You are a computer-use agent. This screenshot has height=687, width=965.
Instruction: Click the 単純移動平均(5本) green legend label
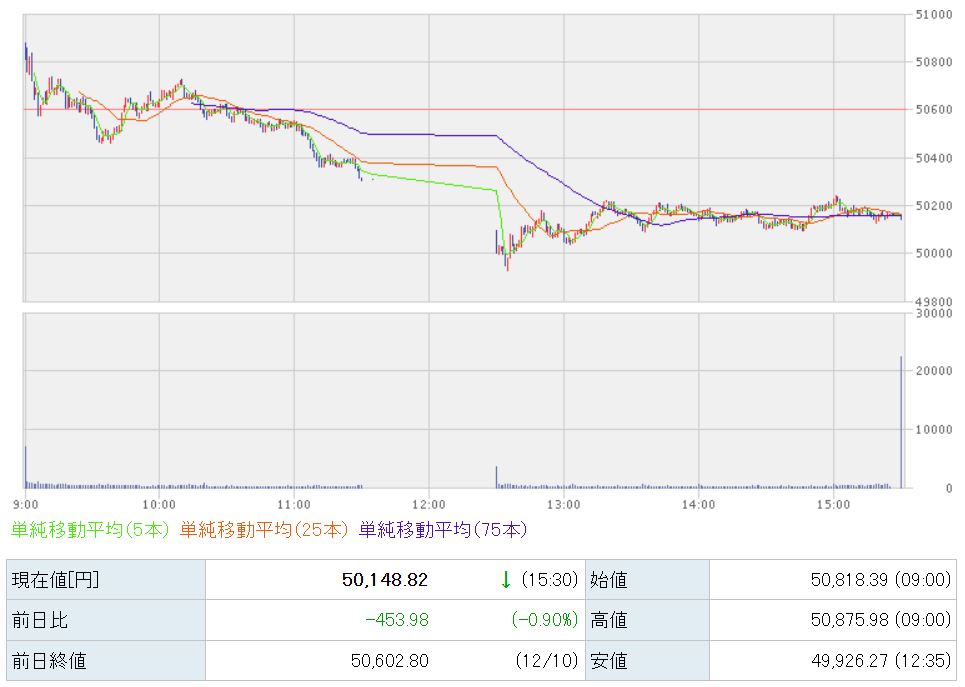[90, 529]
